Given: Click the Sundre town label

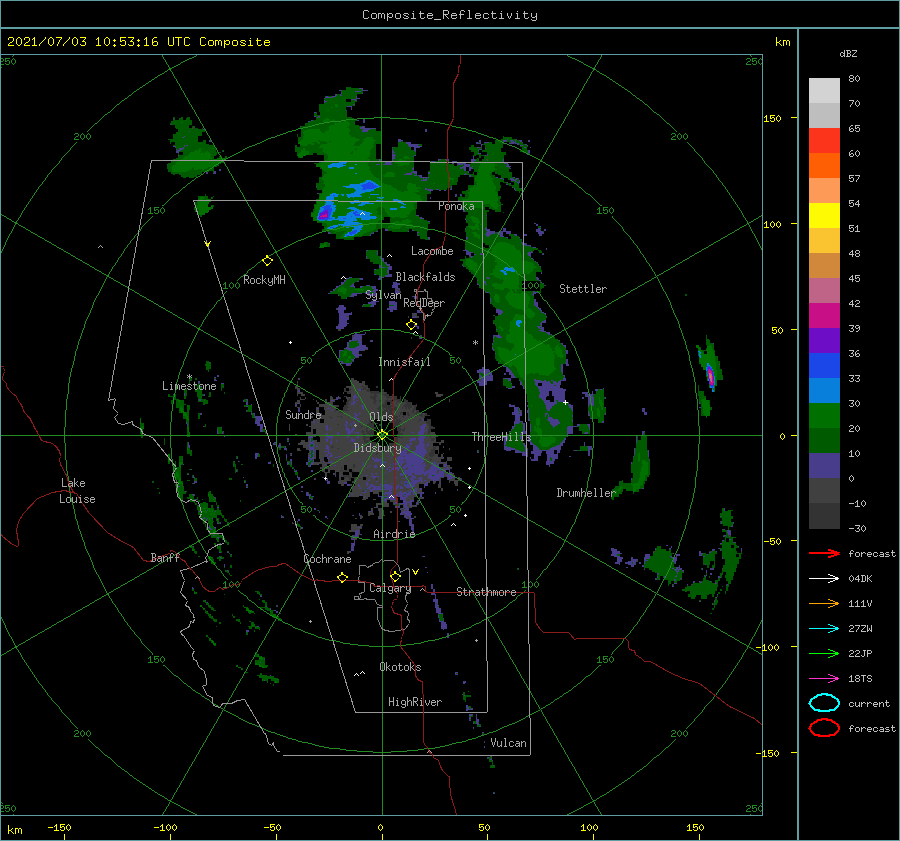Looking at the screenshot, I should click(303, 414).
